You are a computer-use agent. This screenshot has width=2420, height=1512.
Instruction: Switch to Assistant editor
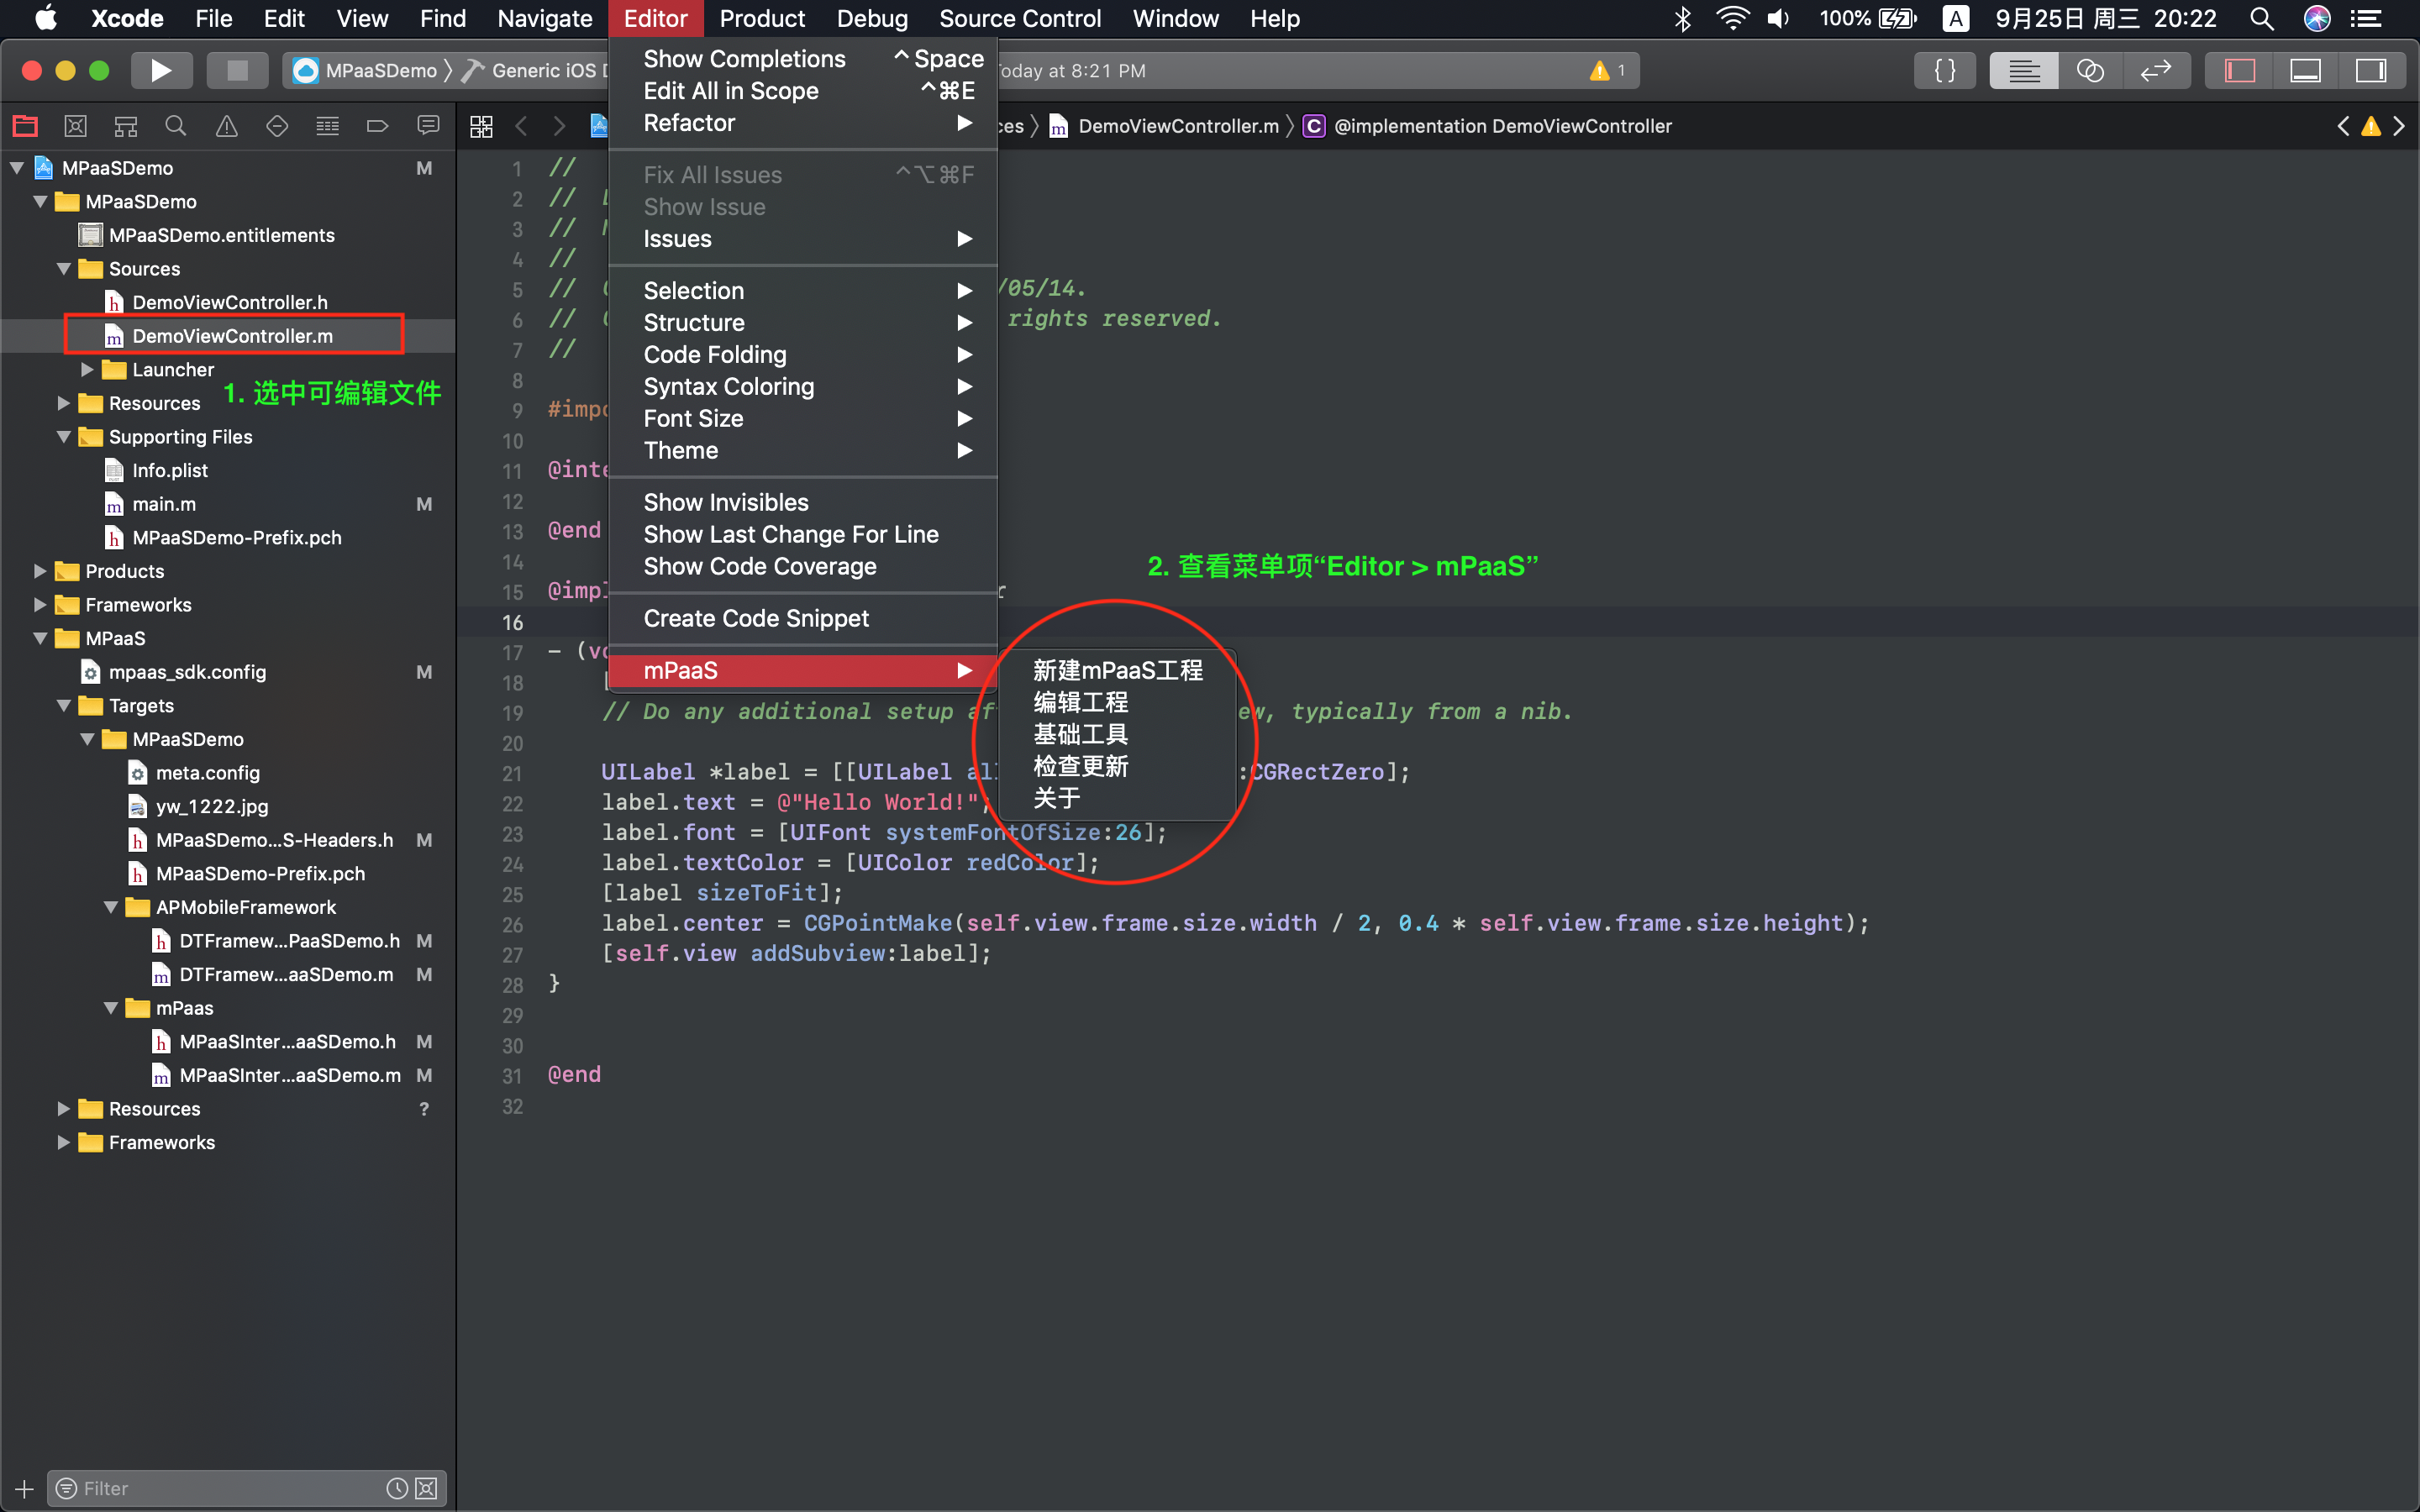2090,70
